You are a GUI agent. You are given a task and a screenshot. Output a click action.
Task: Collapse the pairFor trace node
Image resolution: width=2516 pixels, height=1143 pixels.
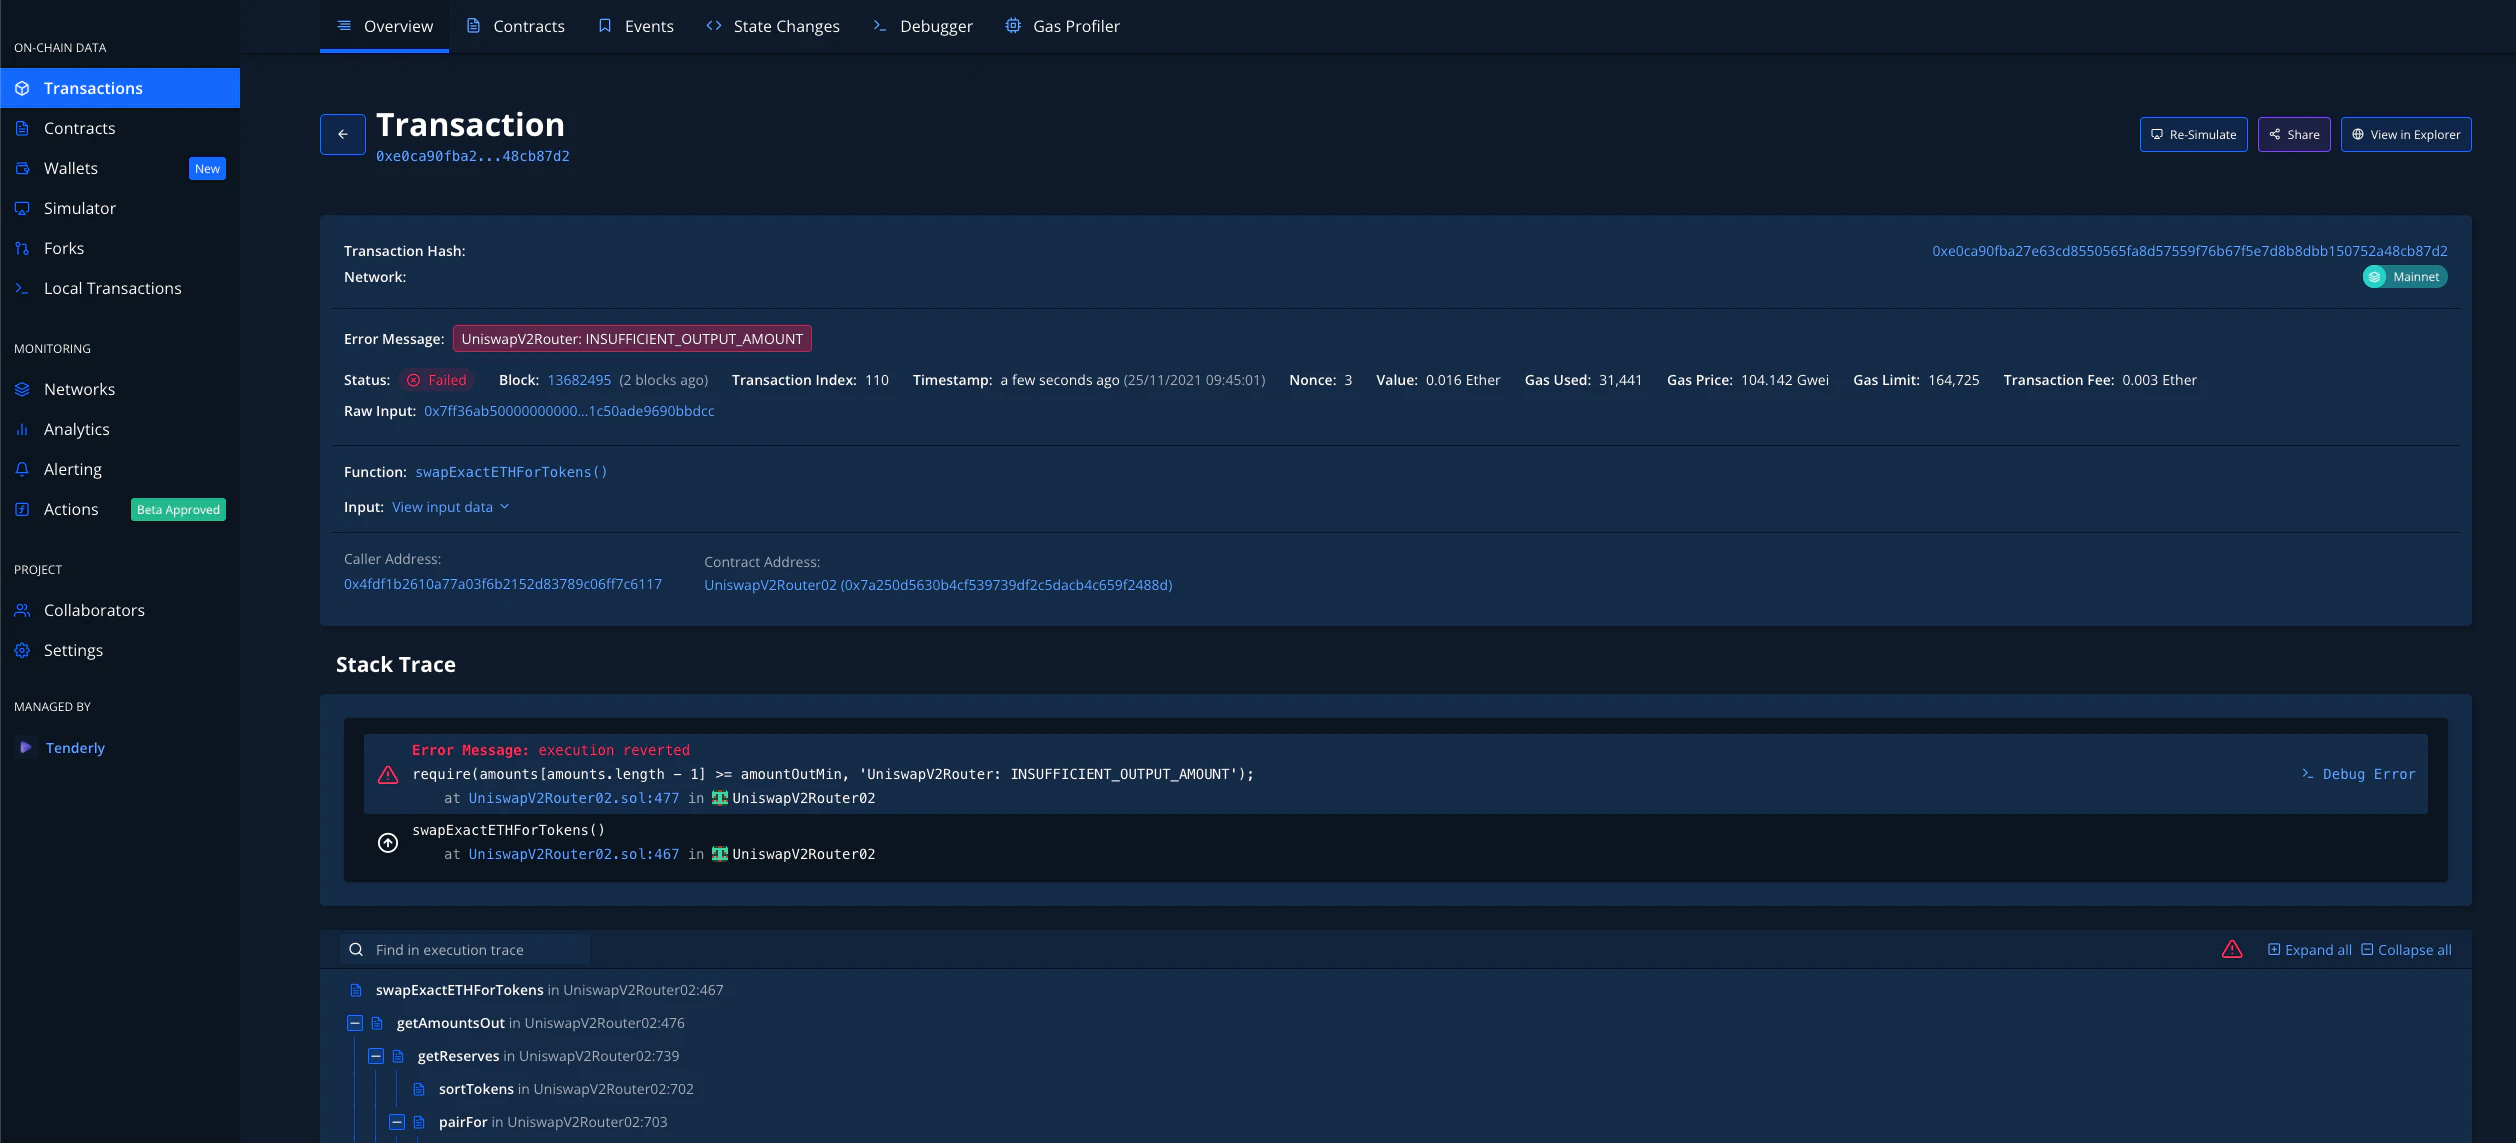click(397, 1122)
